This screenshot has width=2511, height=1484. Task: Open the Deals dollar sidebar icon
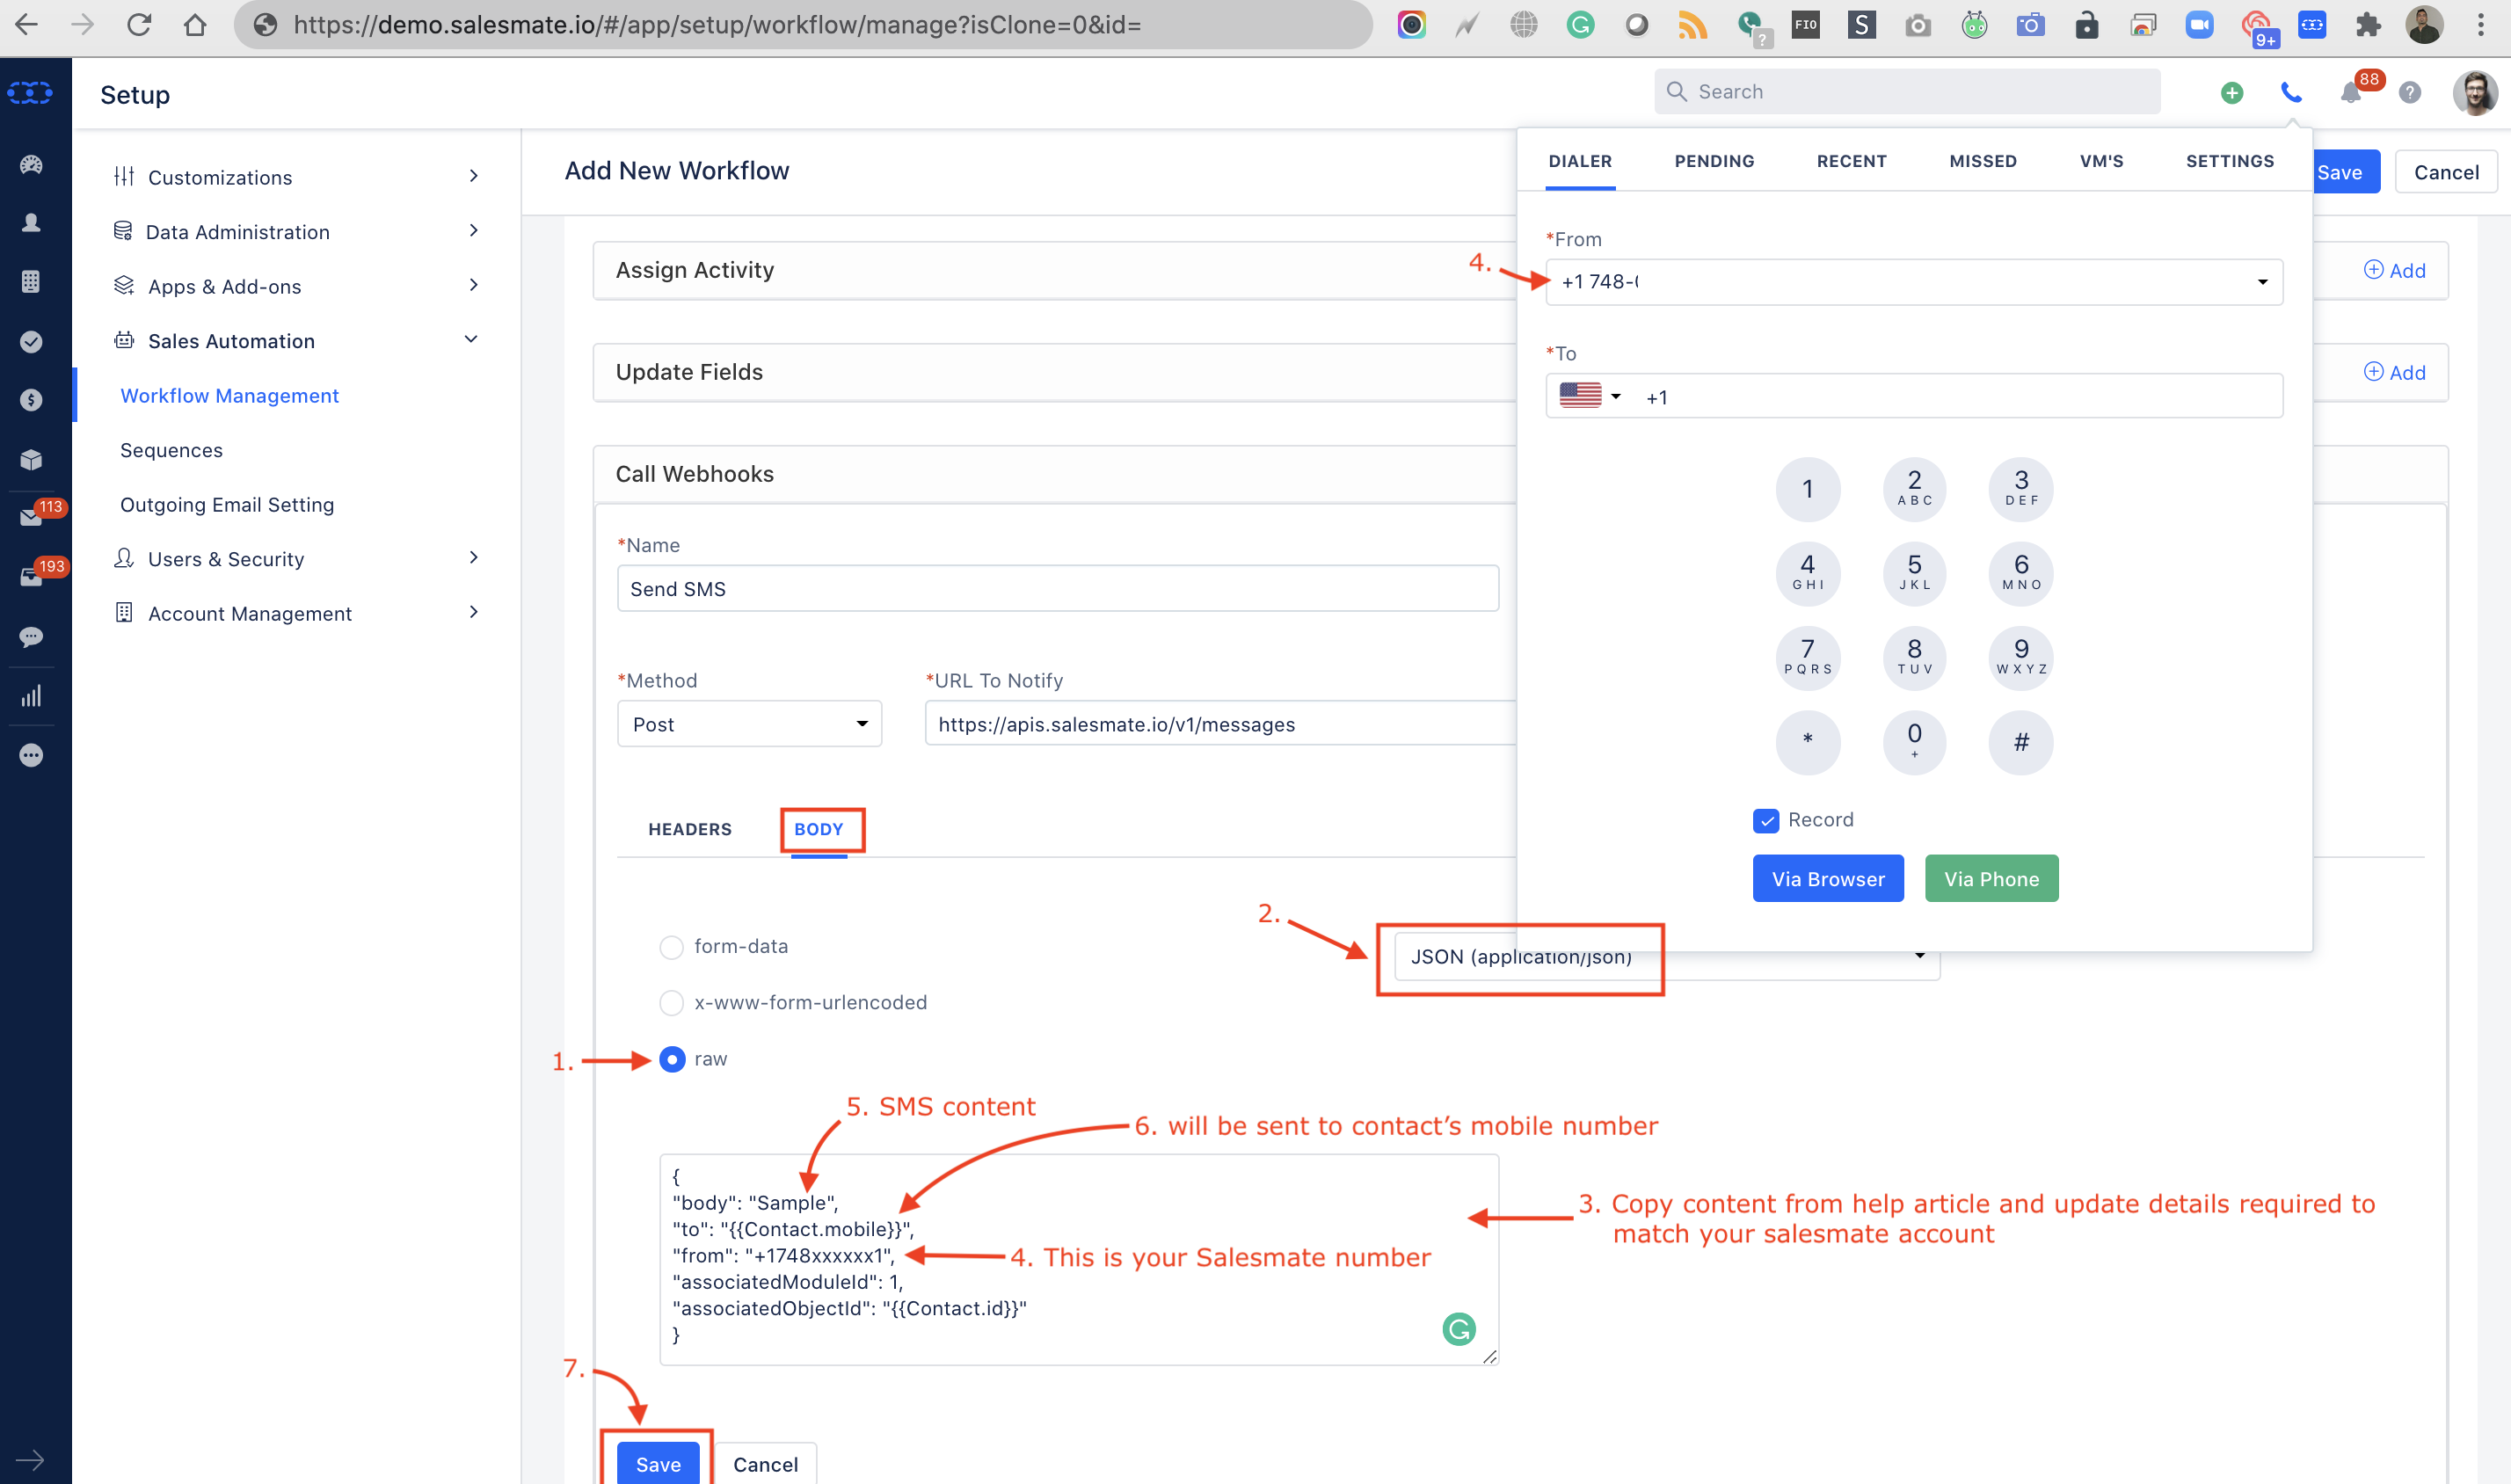pyautogui.click(x=31, y=400)
